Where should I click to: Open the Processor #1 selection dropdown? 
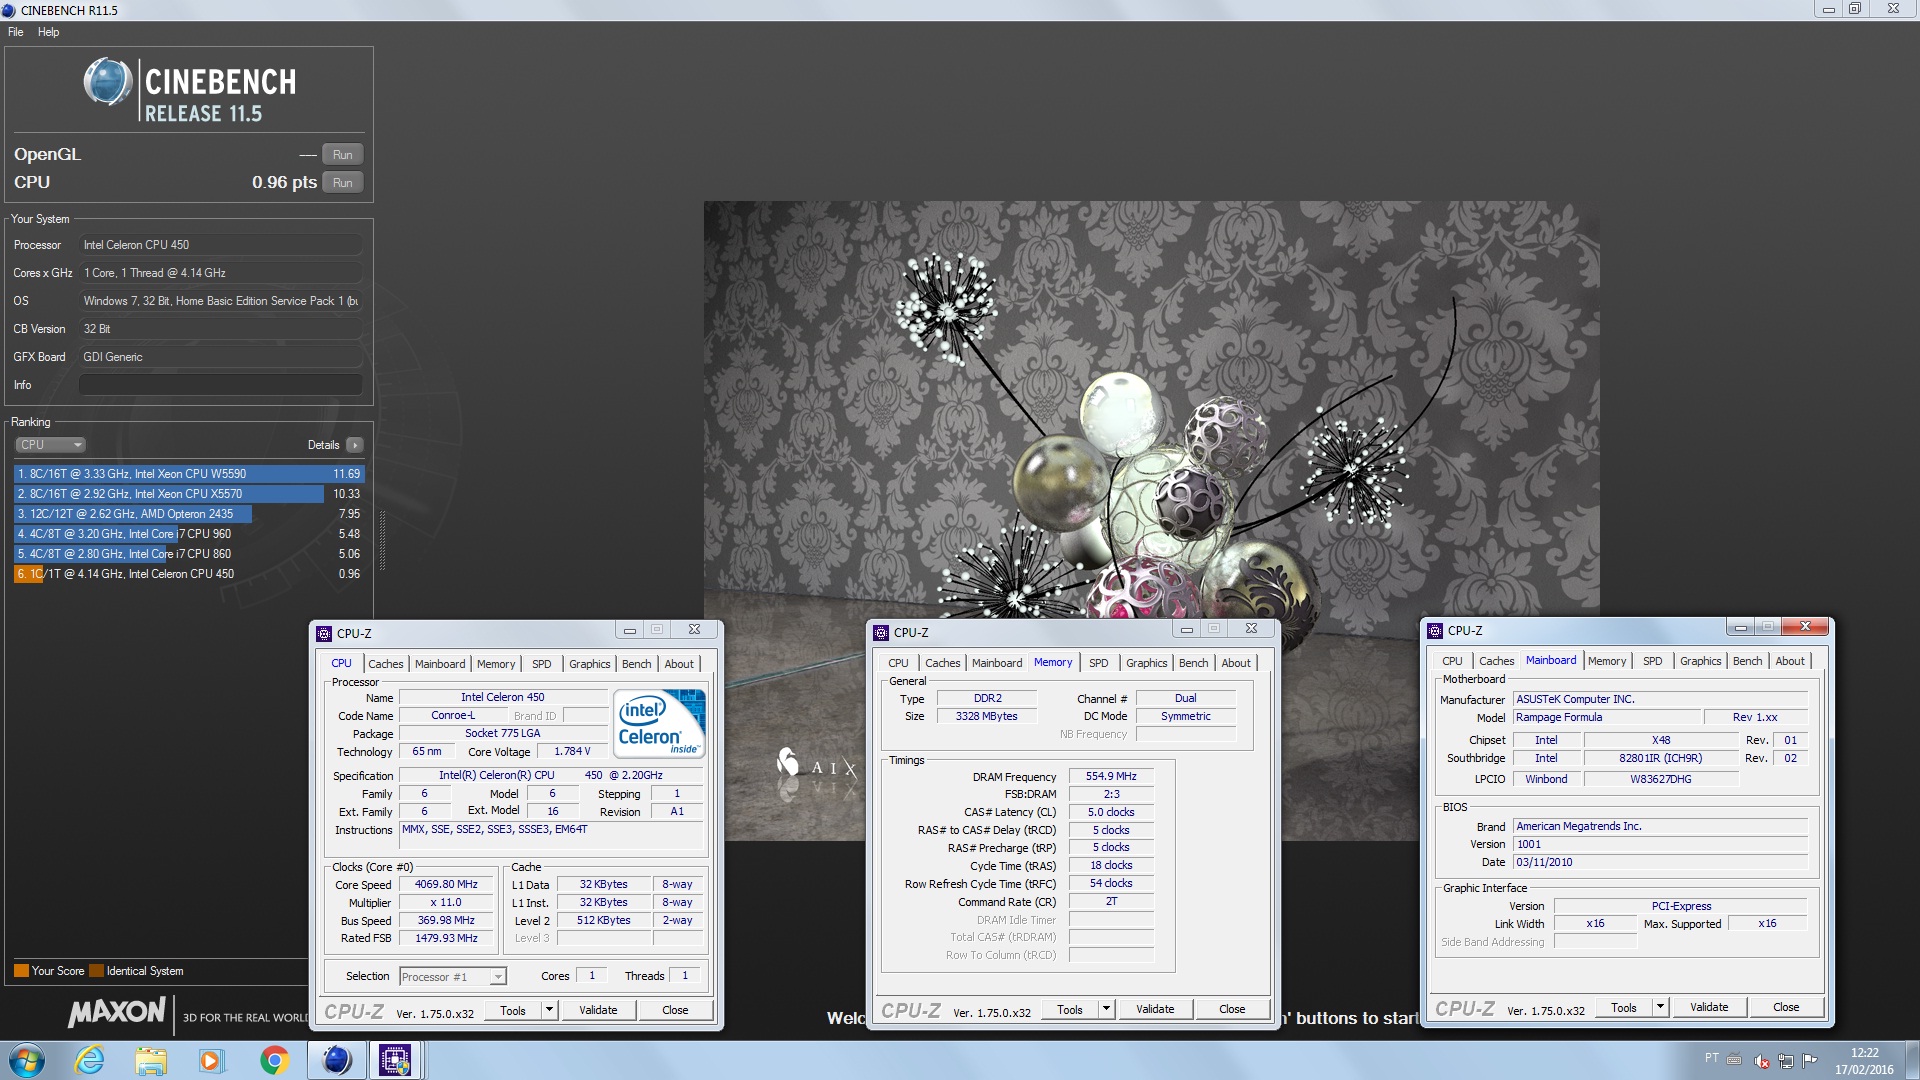coord(453,977)
